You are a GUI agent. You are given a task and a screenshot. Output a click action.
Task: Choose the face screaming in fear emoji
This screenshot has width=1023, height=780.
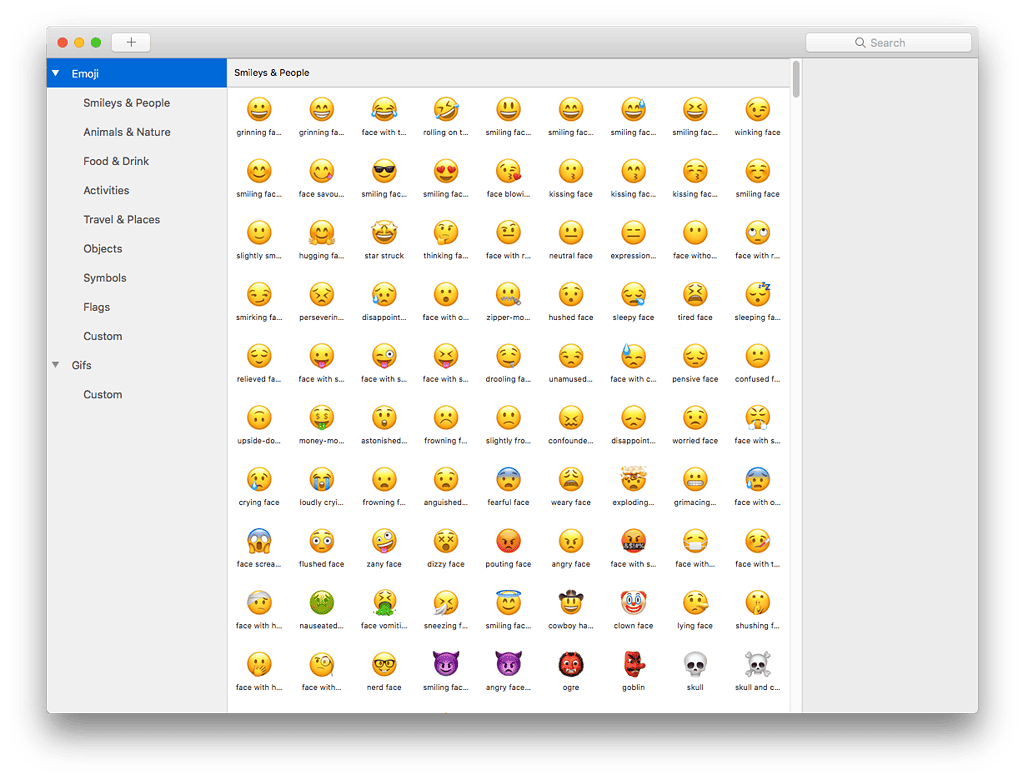coord(259,541)
